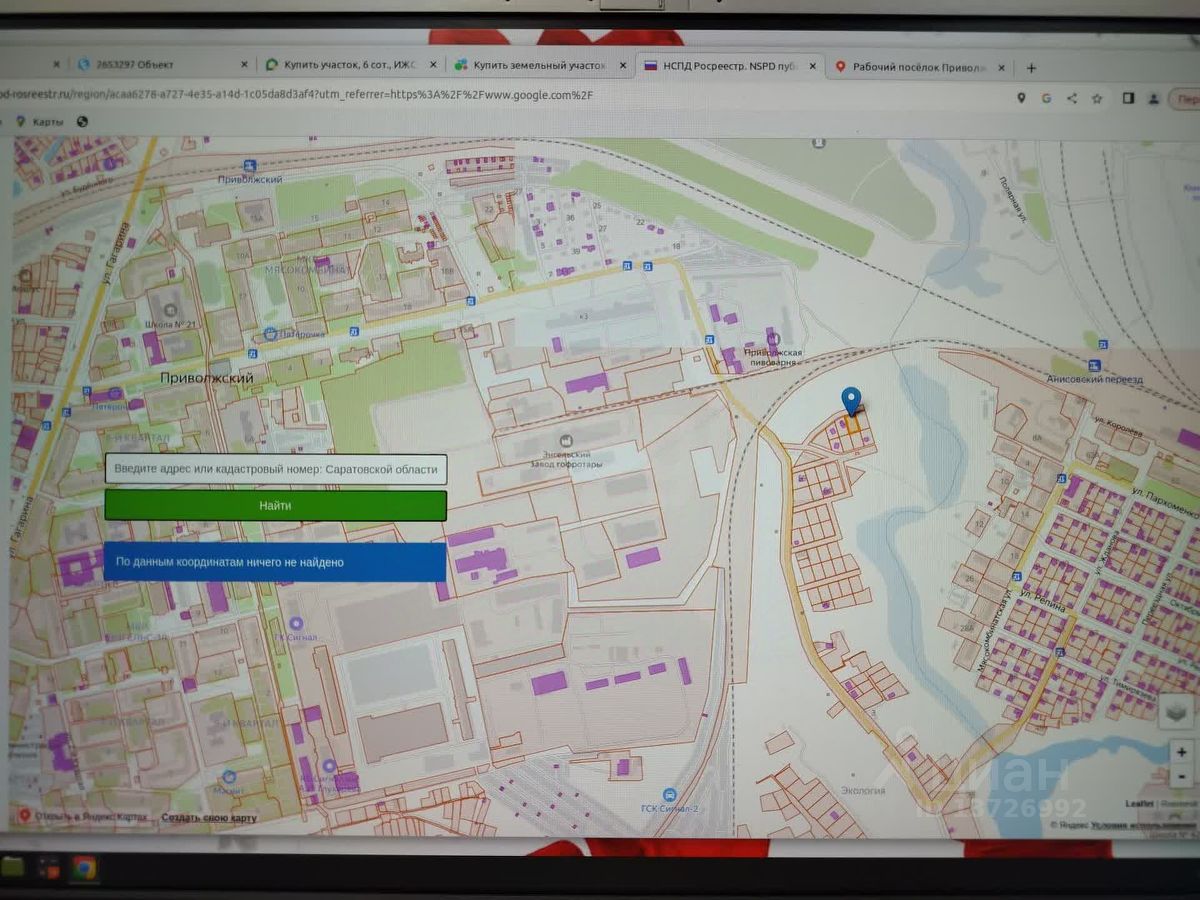Image resolution: width=1200 pixels, height=900 pixels.
Task: Select the Купить участок, 6 сот. tab
Action: point(350,64)
